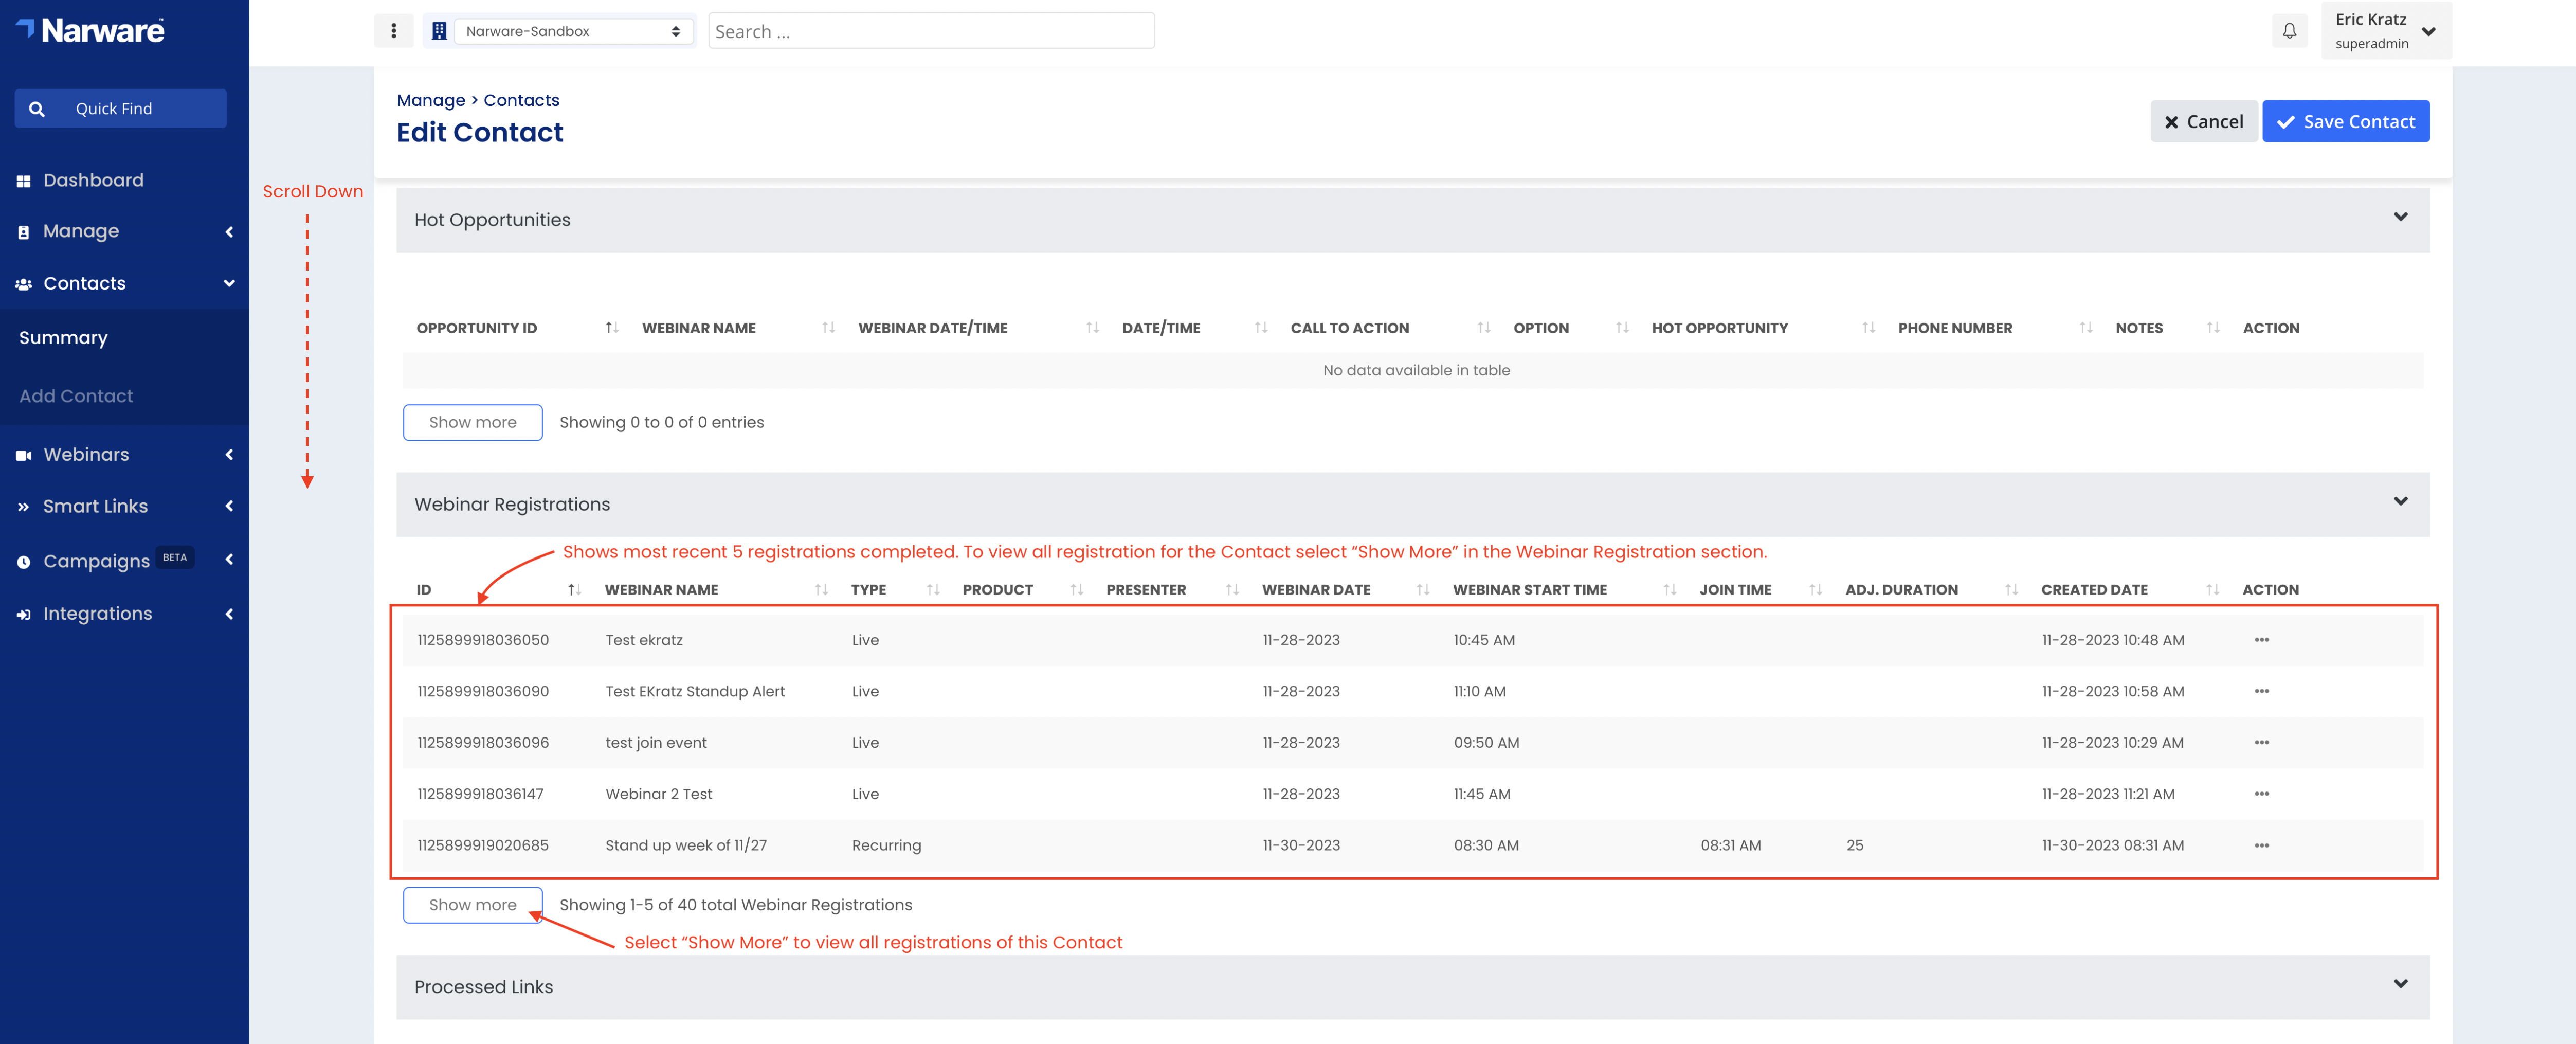This screenshot has width=2576, height=1044.
Task: Collapse the Contacts sidebar menu chevron
Action: pyautogui.click(x=229, y=284)
